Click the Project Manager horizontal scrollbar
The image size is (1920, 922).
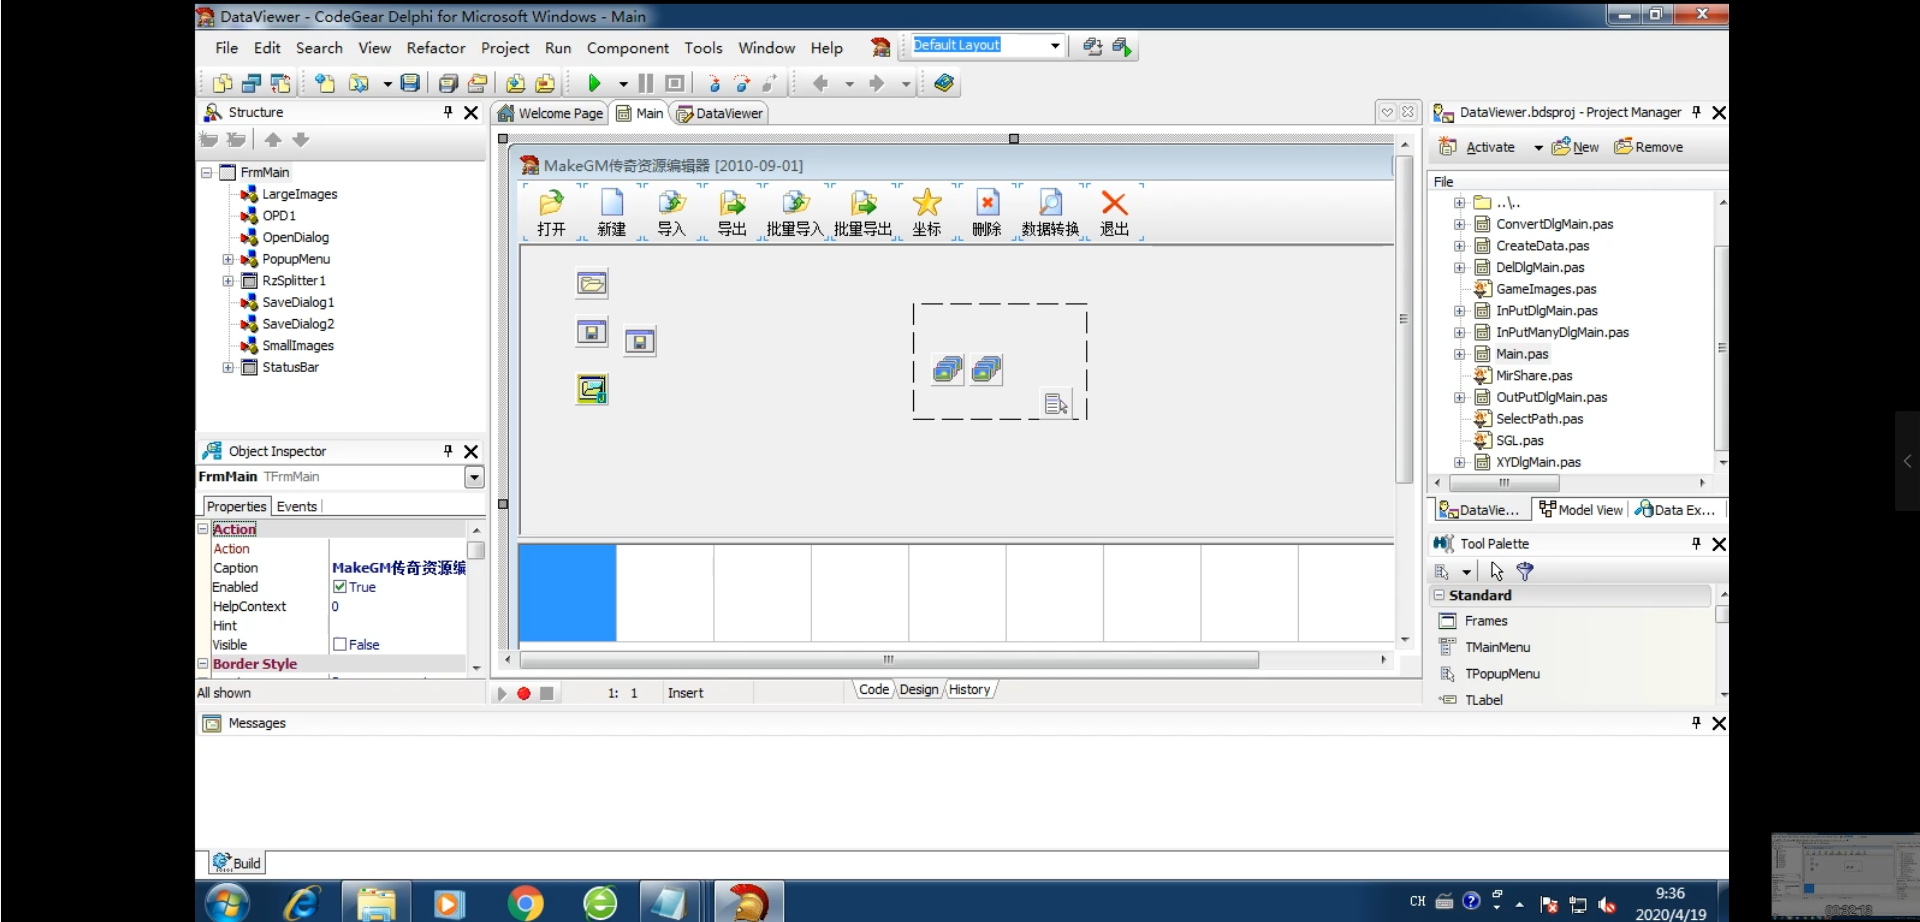coord(1503,482)
